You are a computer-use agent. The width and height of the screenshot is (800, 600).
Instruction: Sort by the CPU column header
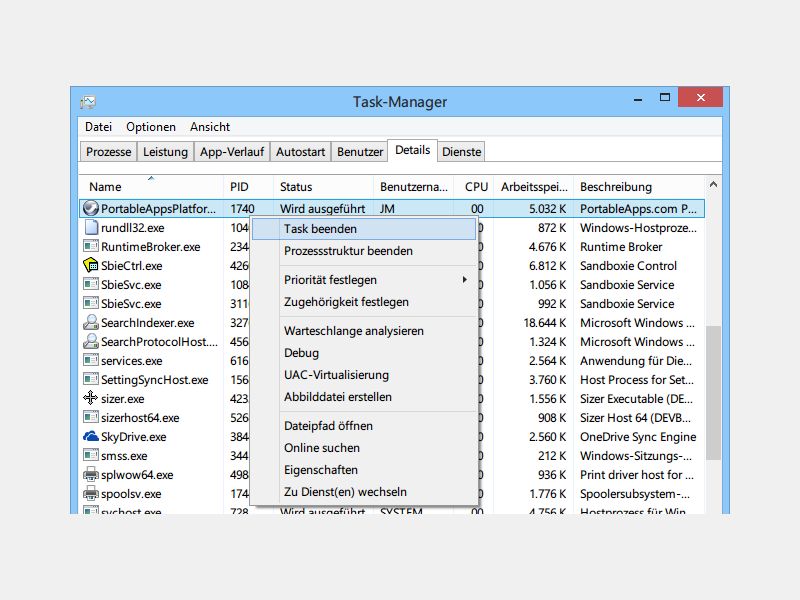(473, 187)
